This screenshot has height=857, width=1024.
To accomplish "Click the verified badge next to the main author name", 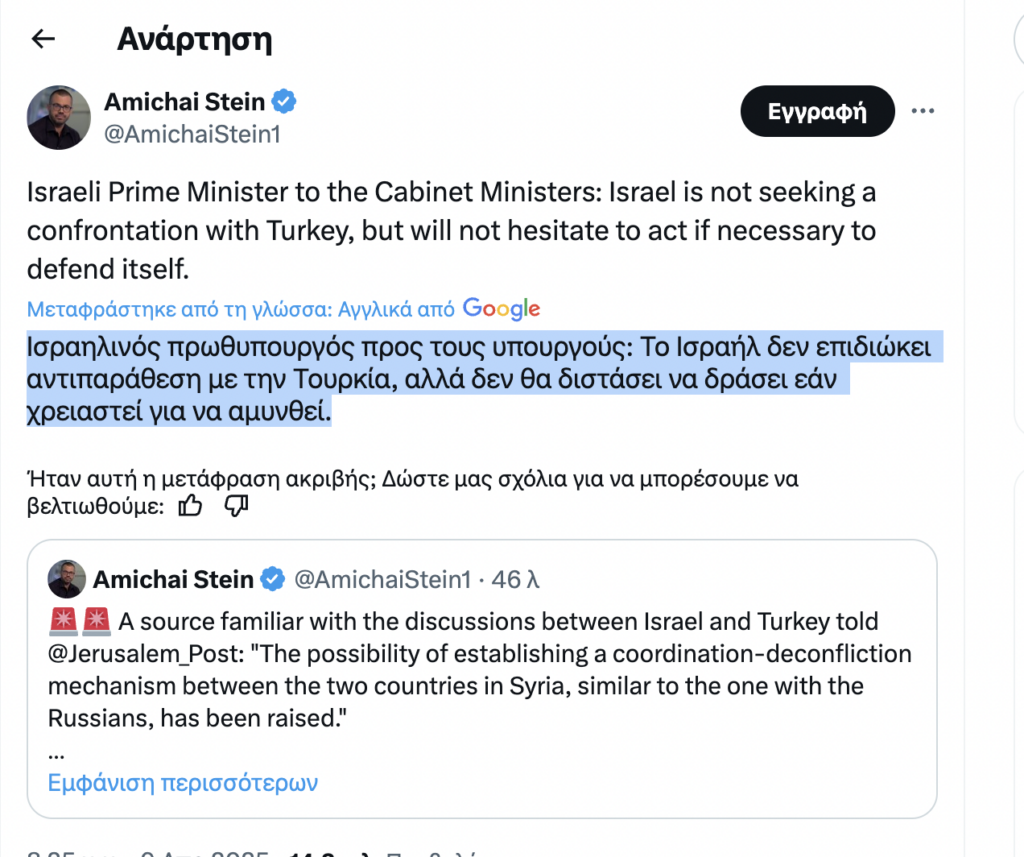I will click(x=285, y=102).
